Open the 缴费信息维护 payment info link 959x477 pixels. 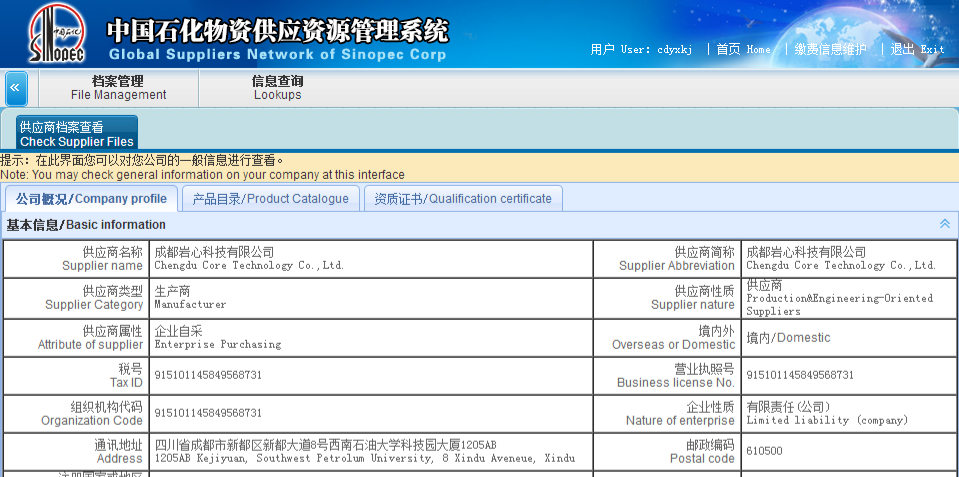[830, 49]
